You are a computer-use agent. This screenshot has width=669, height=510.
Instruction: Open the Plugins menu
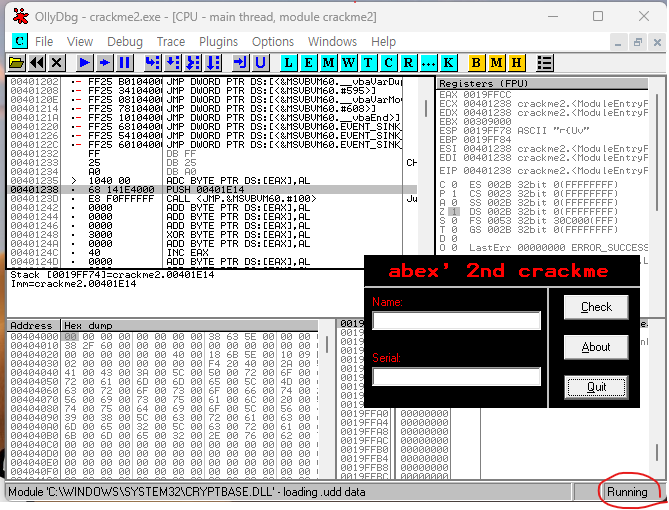pyautogui.click(x=218, y=42)
